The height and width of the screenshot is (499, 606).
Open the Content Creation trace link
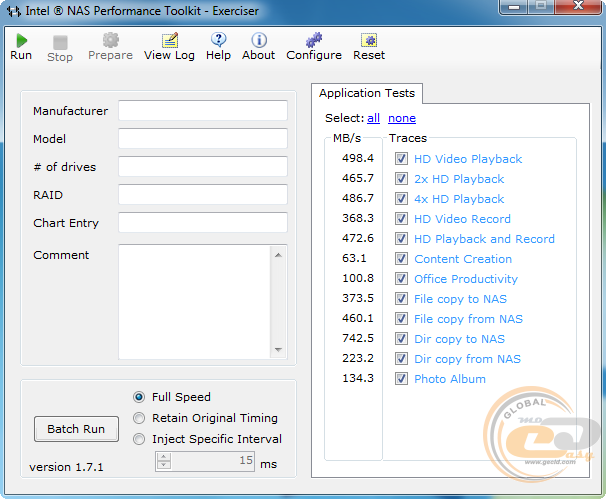click(x=463, y=259)
